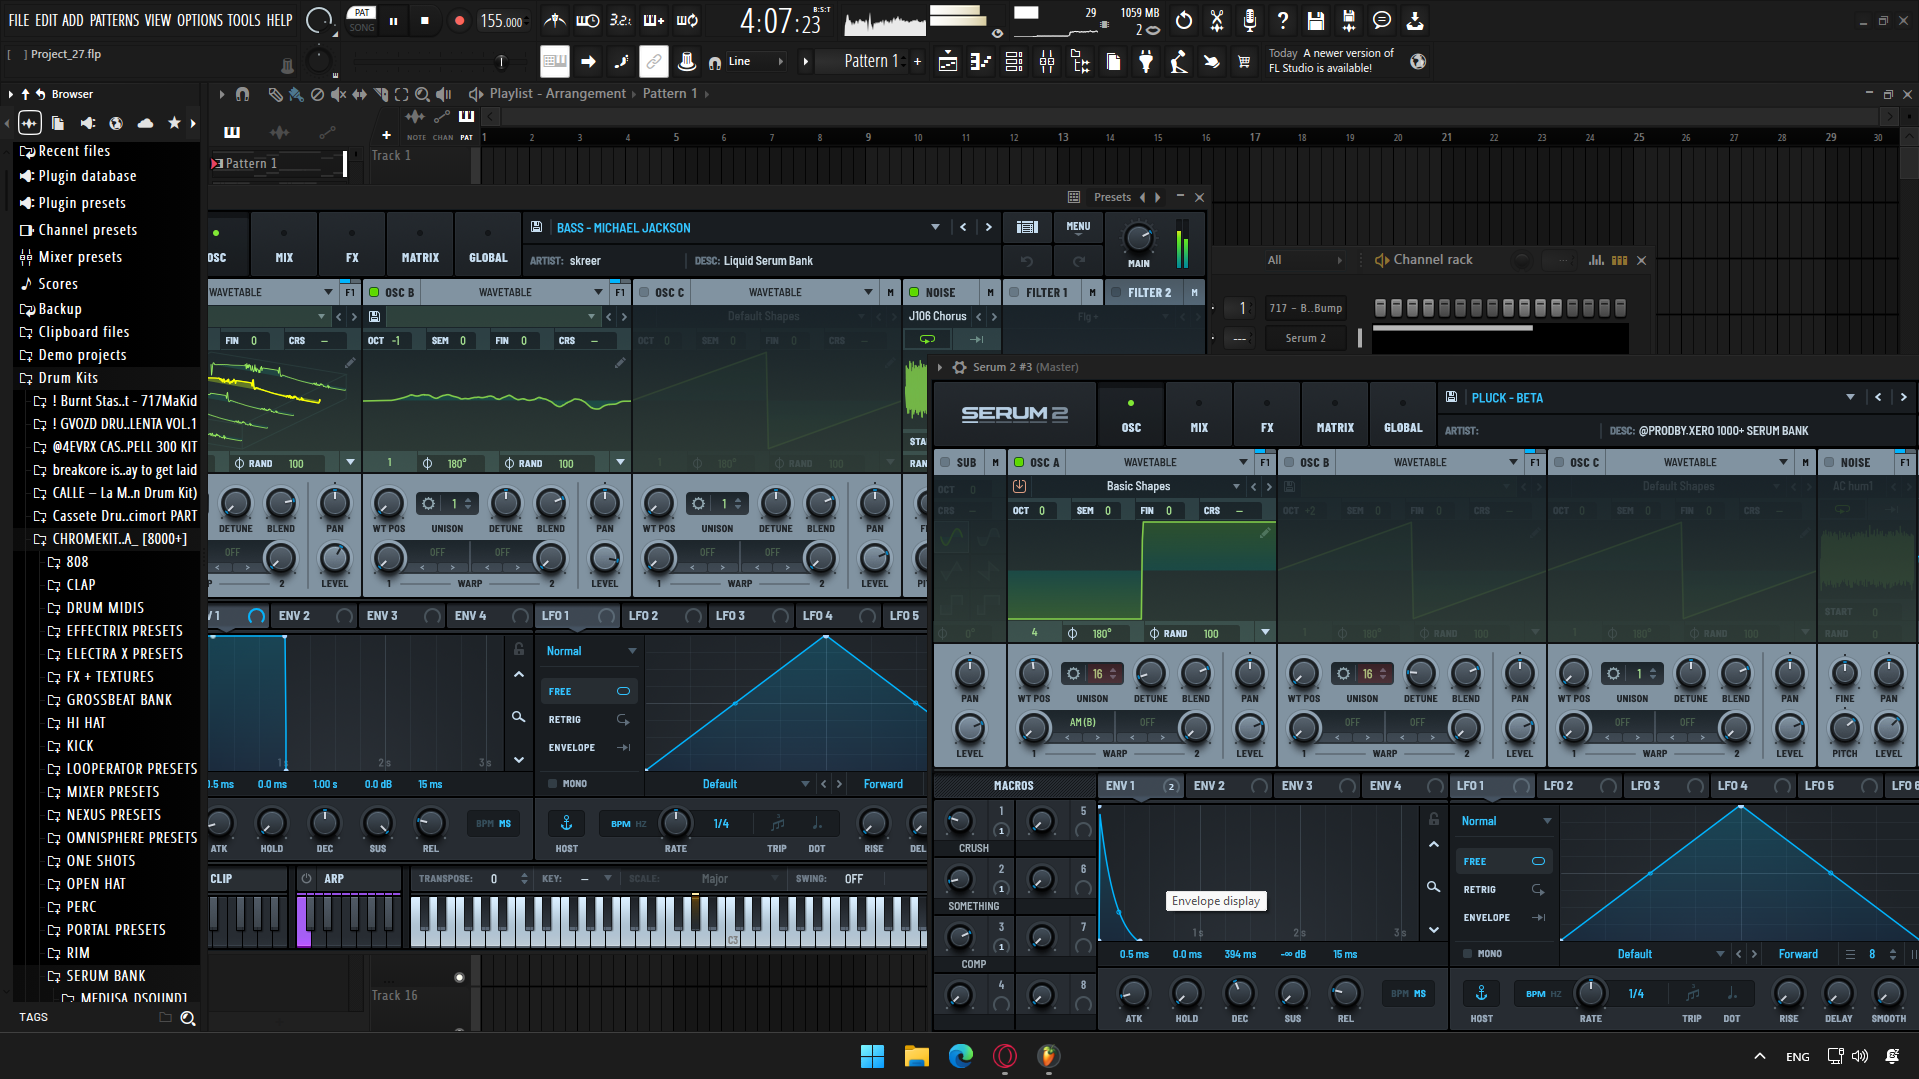1919x1079 pixels.
Task: Click the 717 - B..Bump channel button
Action: click(1305, 308)
